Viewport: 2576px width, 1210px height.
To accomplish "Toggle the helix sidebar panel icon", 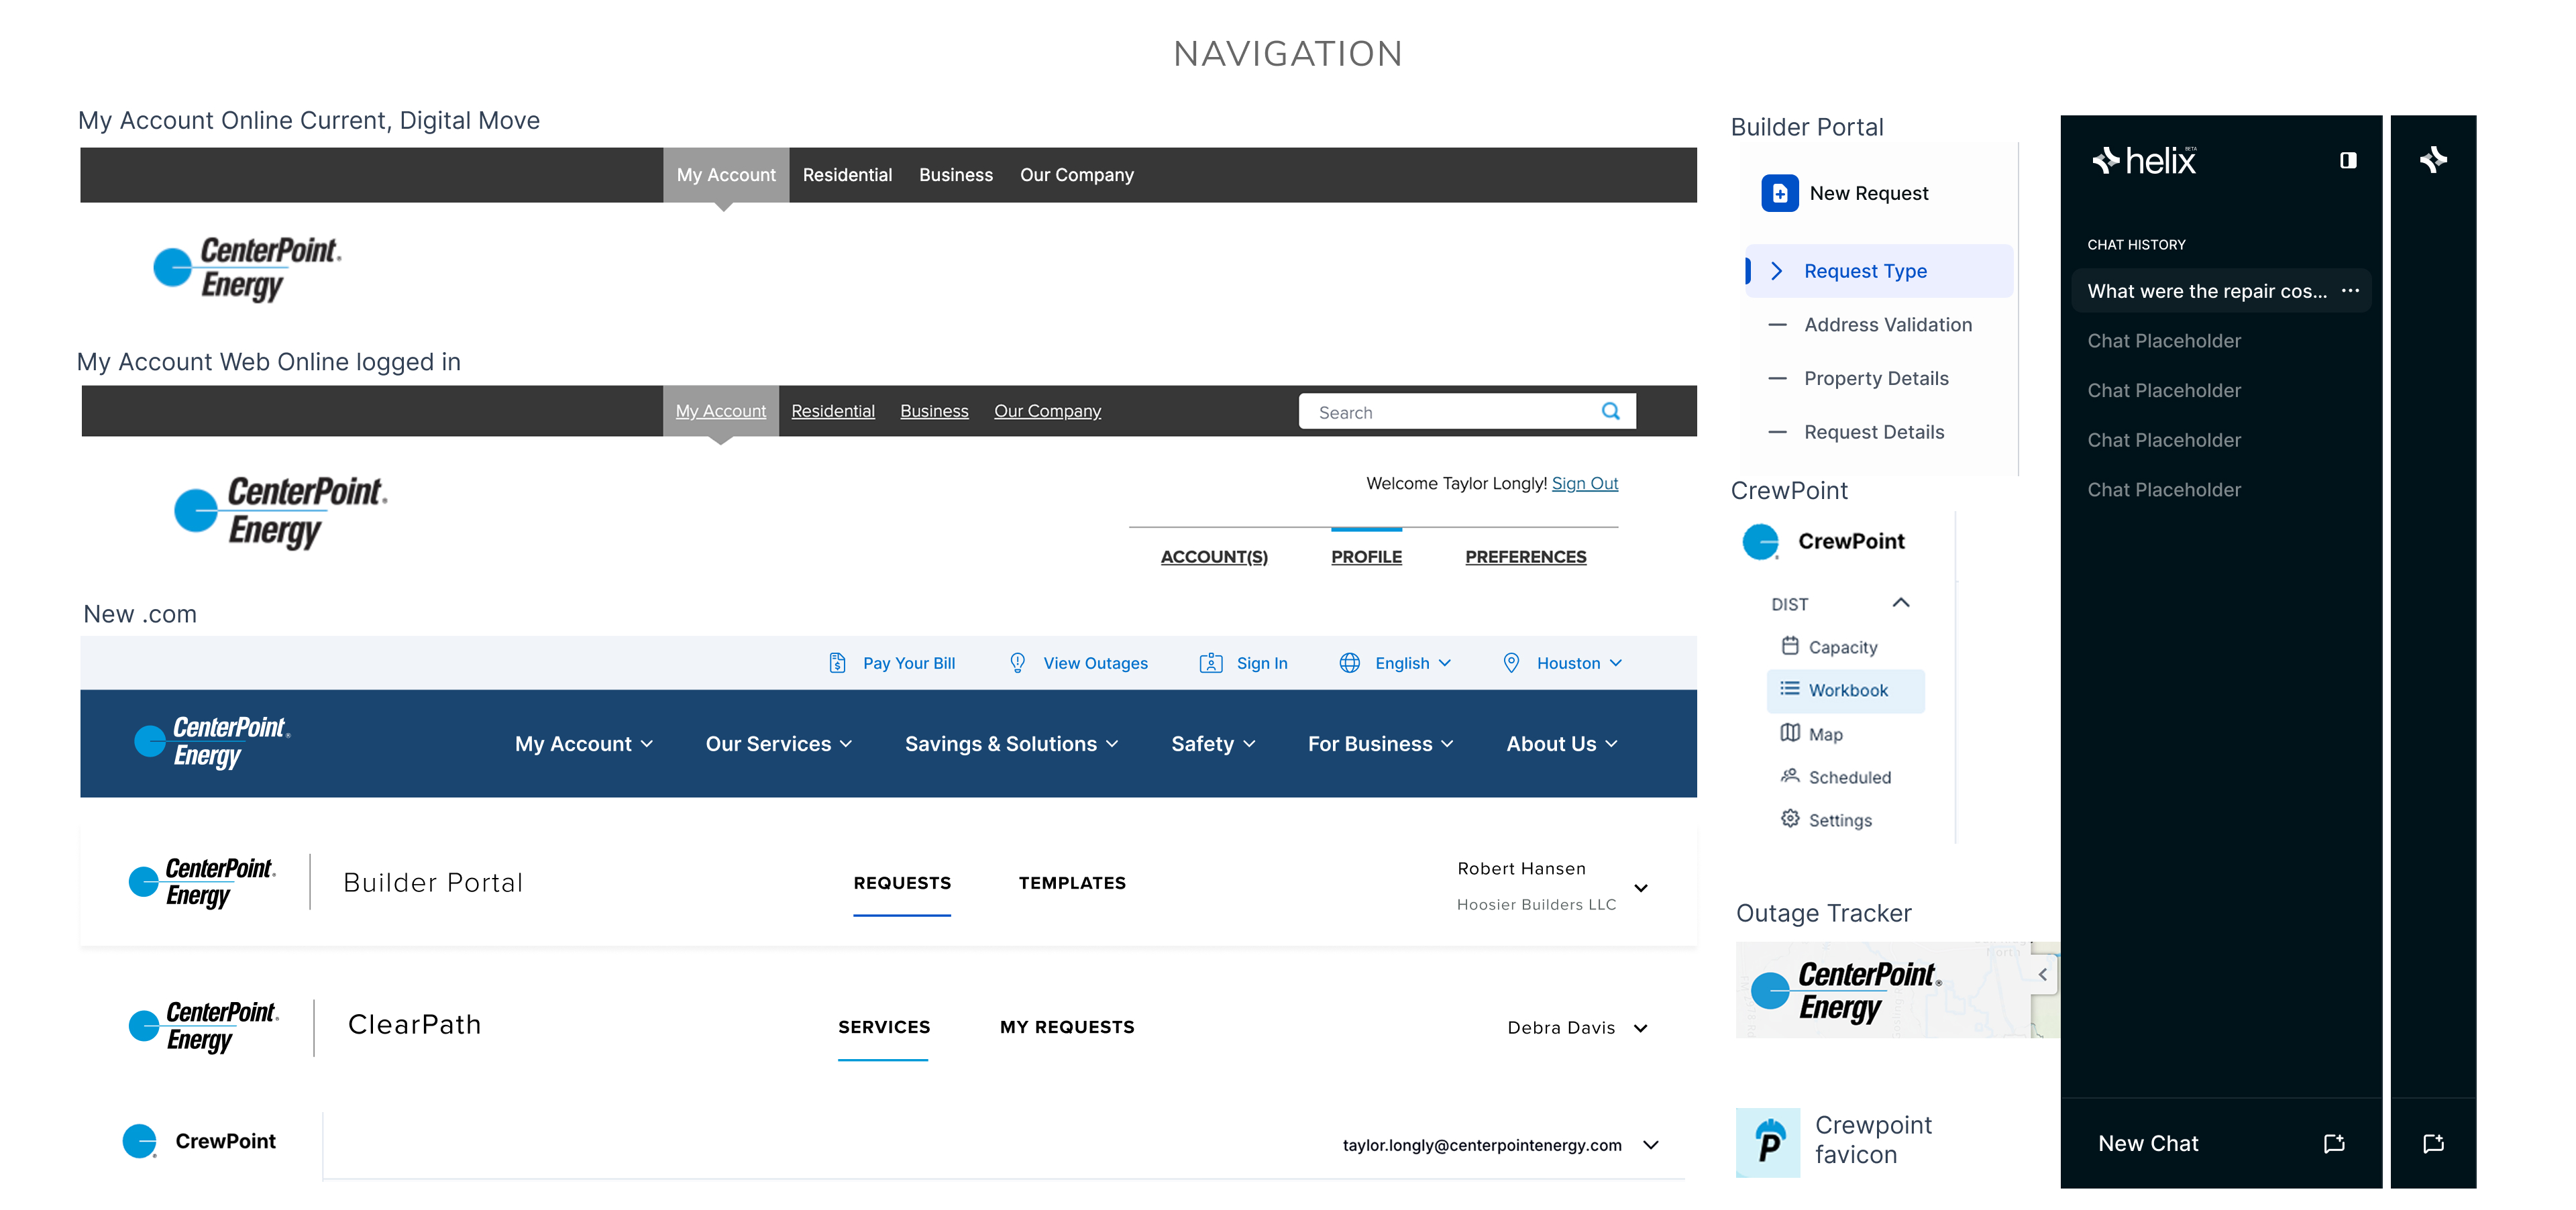I will point(2348,160).
